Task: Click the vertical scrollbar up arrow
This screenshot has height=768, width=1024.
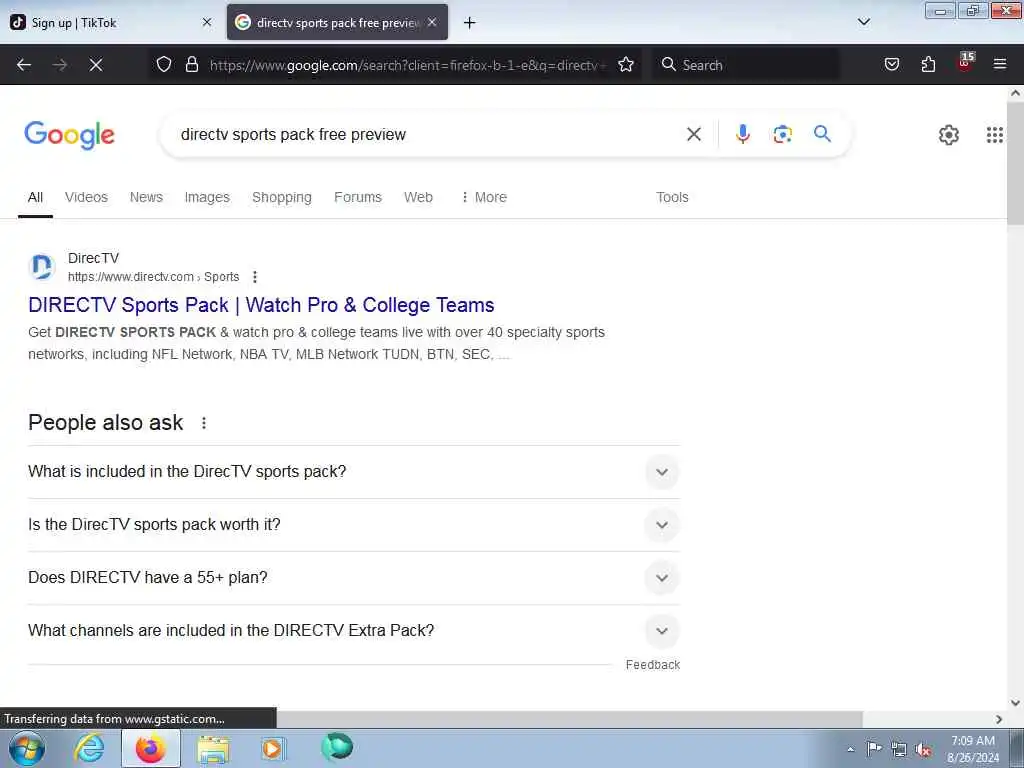Action: click(1015, 93)
